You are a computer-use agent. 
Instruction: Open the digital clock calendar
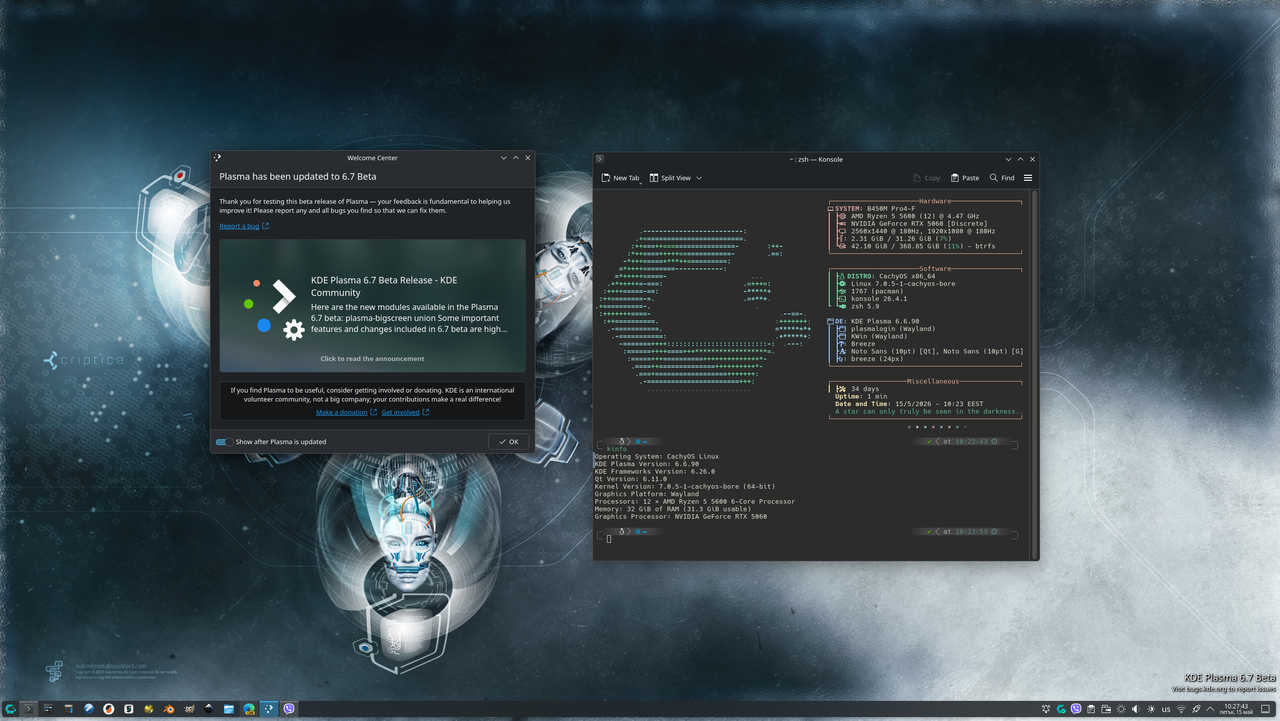tap(1237, 709)
